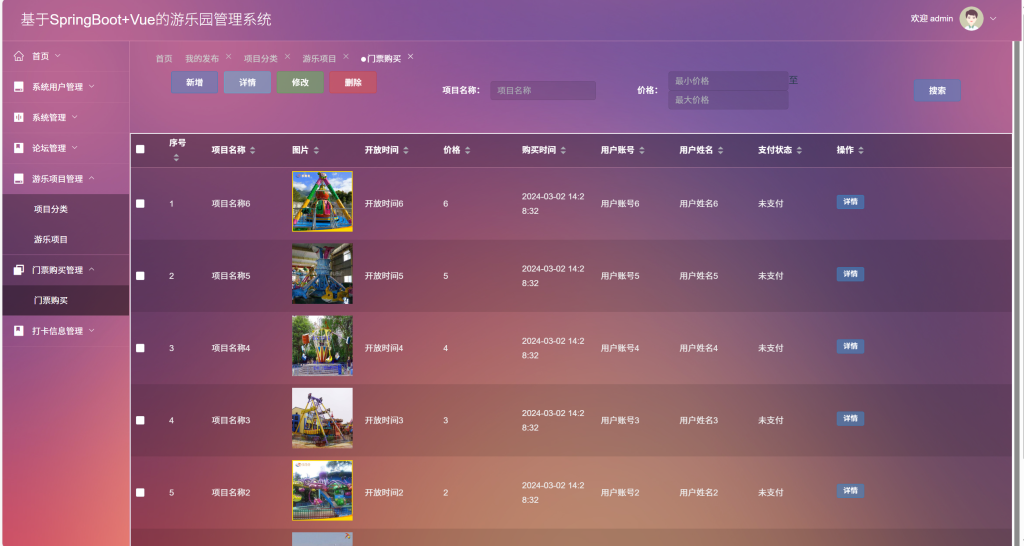
Task: Expand the 系统用户管理 menu chevron
Action: 91,86
